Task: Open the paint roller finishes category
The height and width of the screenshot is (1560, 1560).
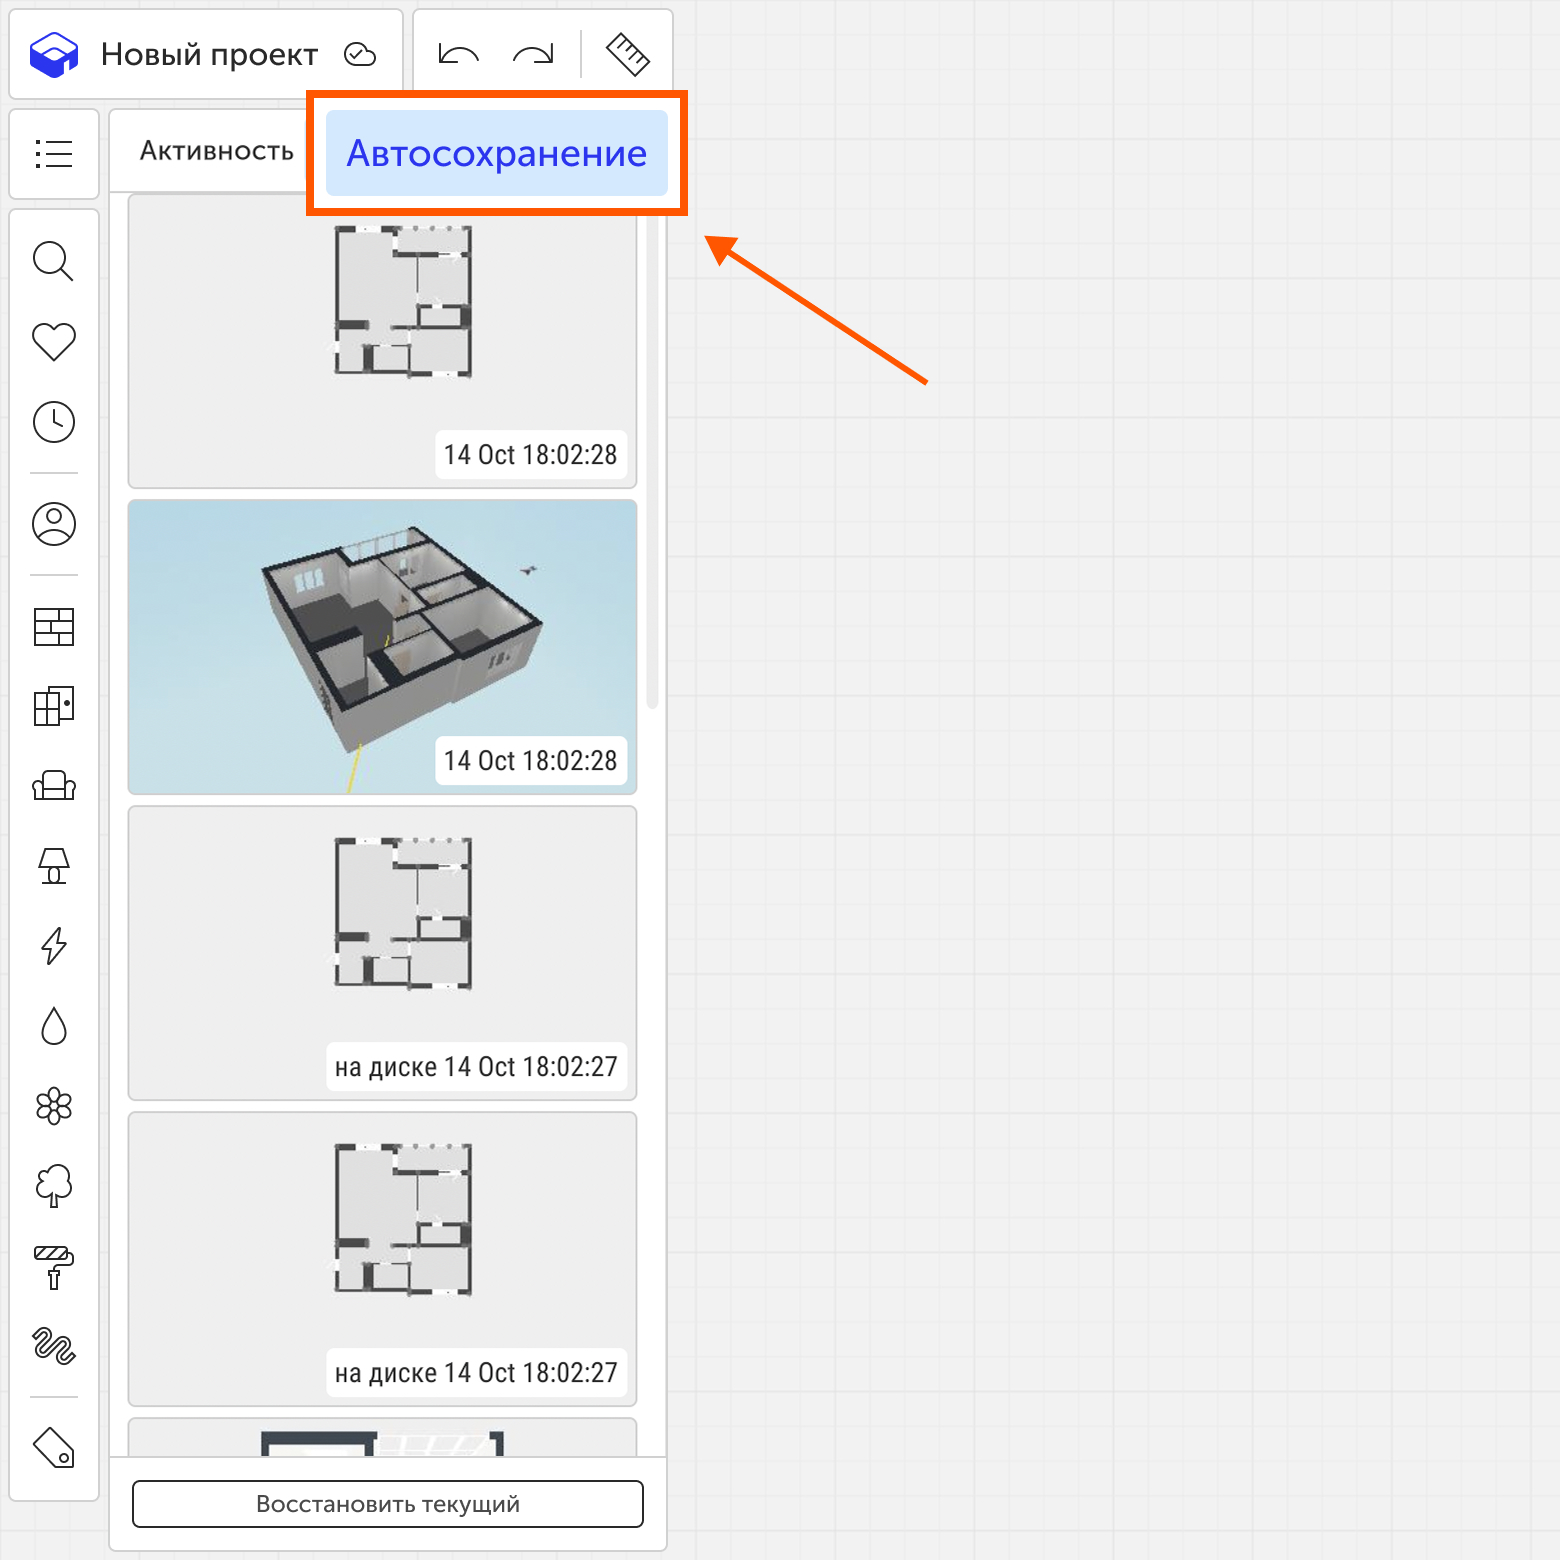Action: [54, 1267]
